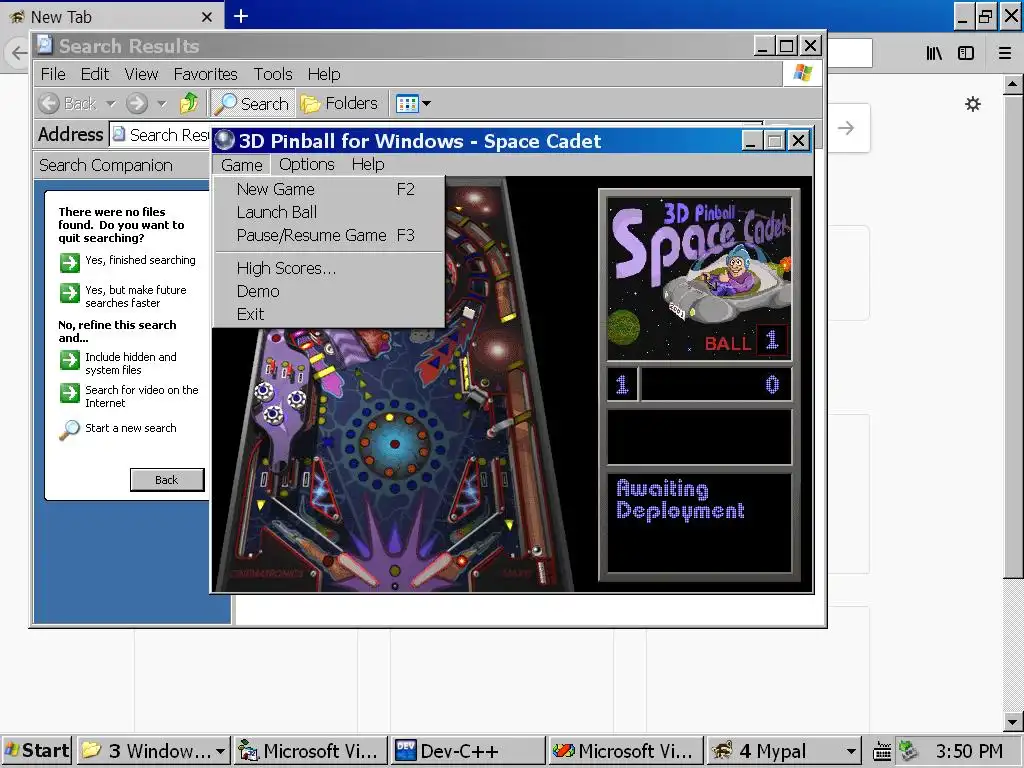Start a New Game from Game menu
This screenshot has height=768, width=1024.
click(x=328, y=189)
